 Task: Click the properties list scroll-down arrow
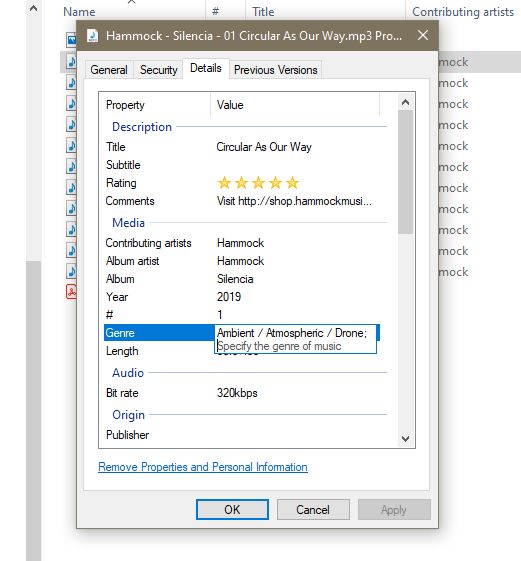click(x=405, y=438)
